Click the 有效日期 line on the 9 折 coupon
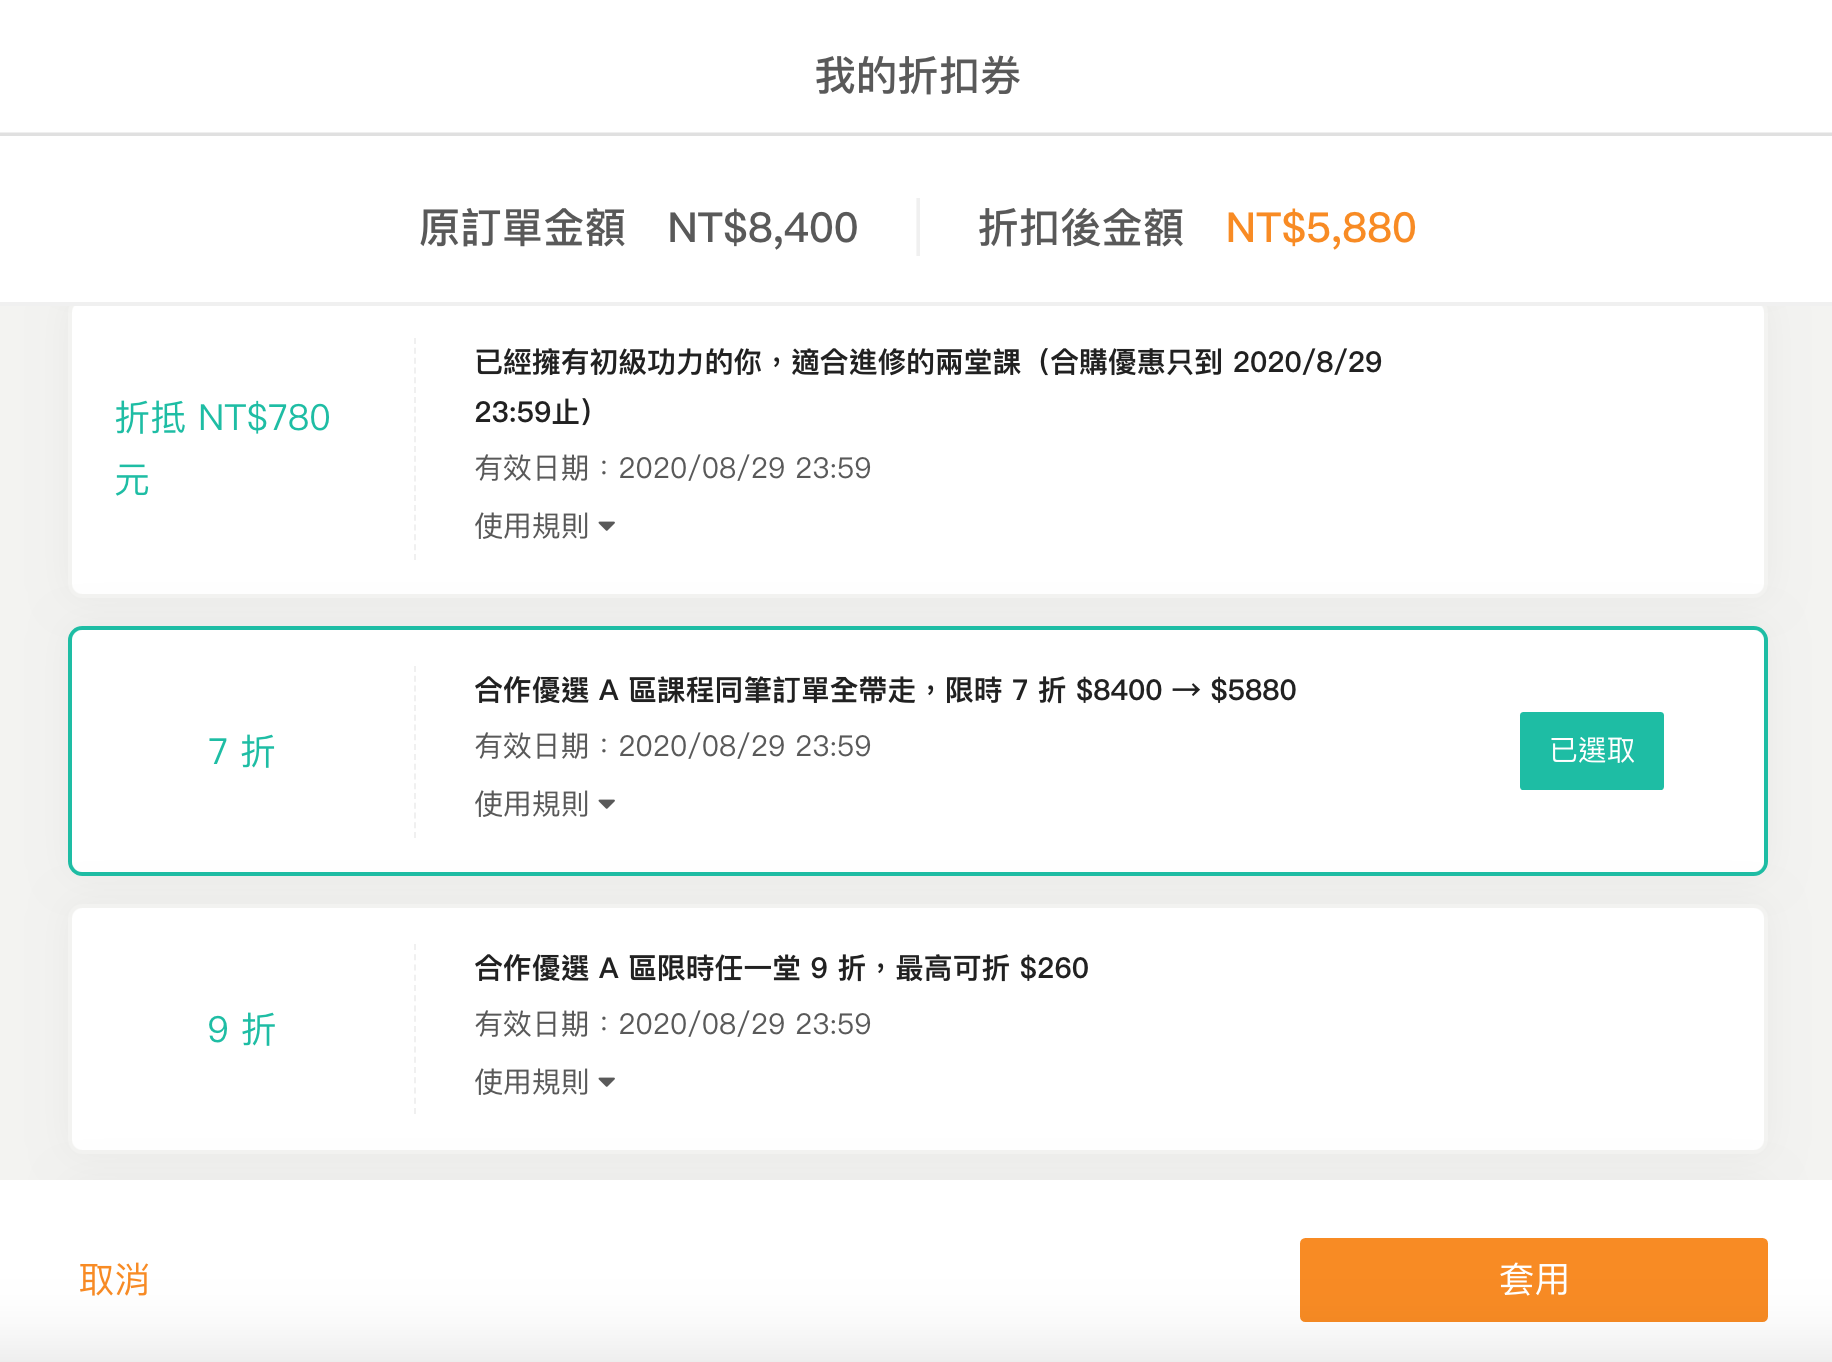The image size is (1832, 1362). 672,1024
